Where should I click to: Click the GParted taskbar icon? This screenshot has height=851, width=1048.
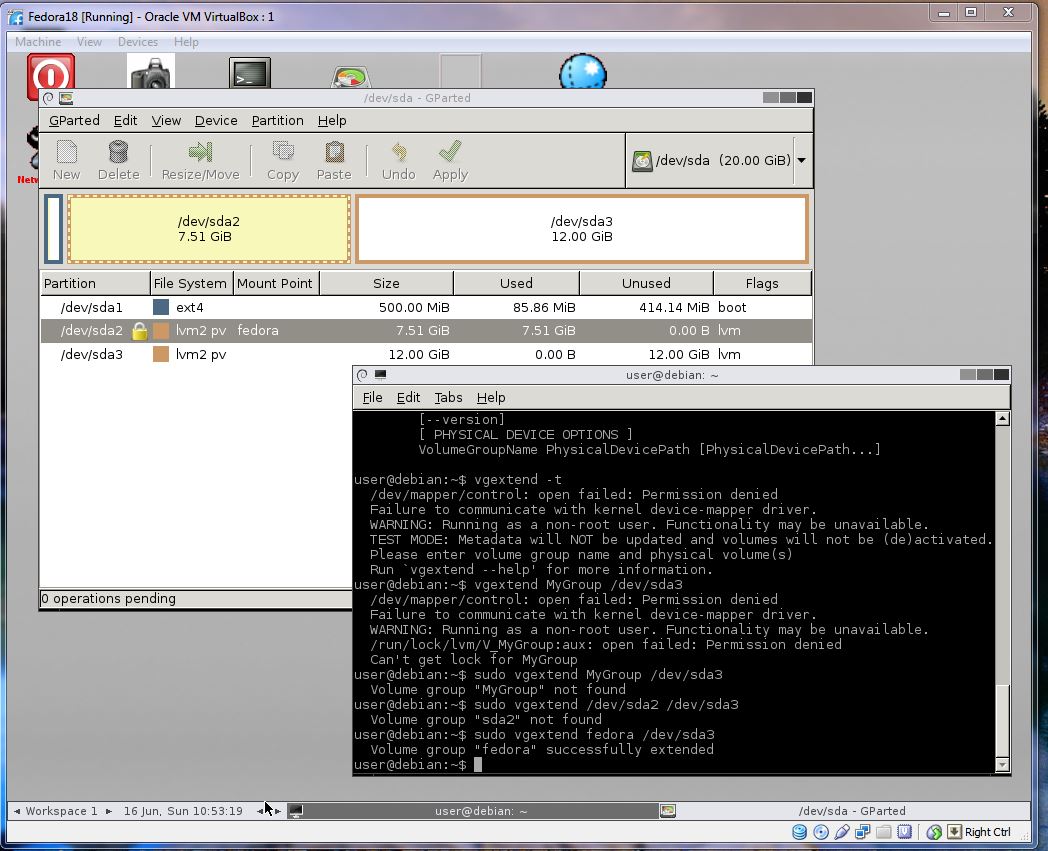click(x=667, y=811)
